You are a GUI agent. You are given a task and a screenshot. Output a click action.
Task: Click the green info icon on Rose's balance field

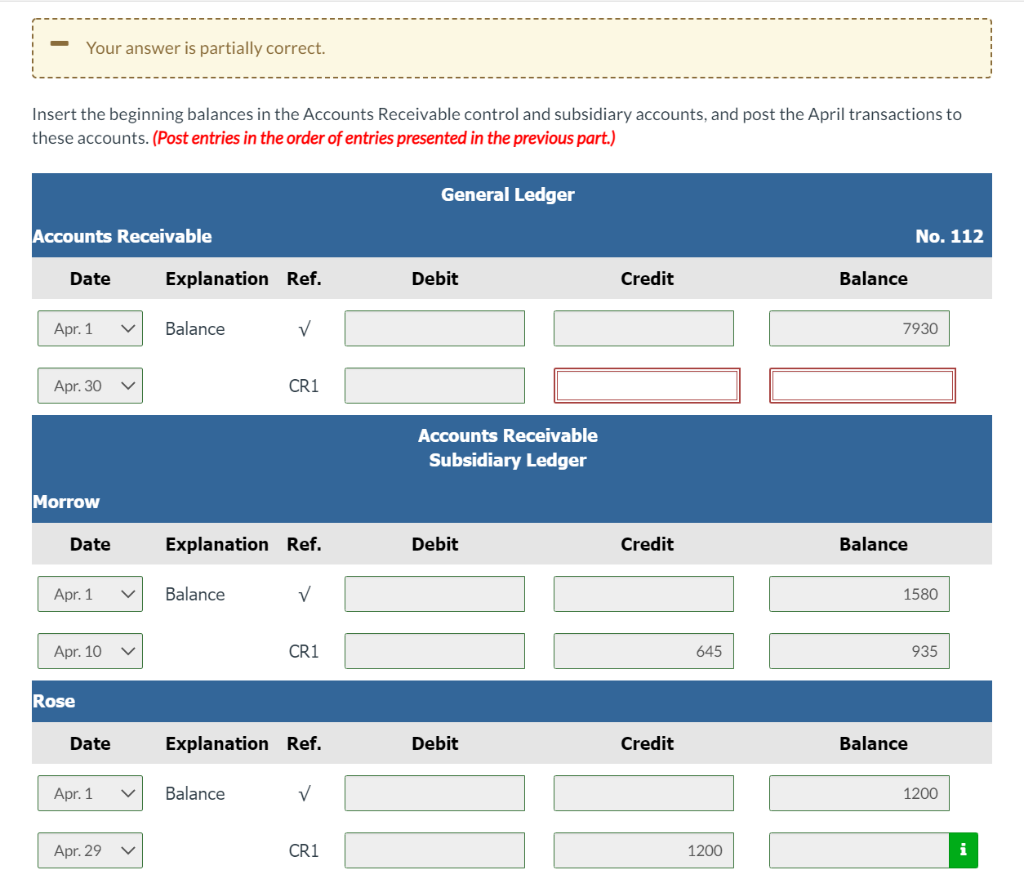tap(963, 850)
